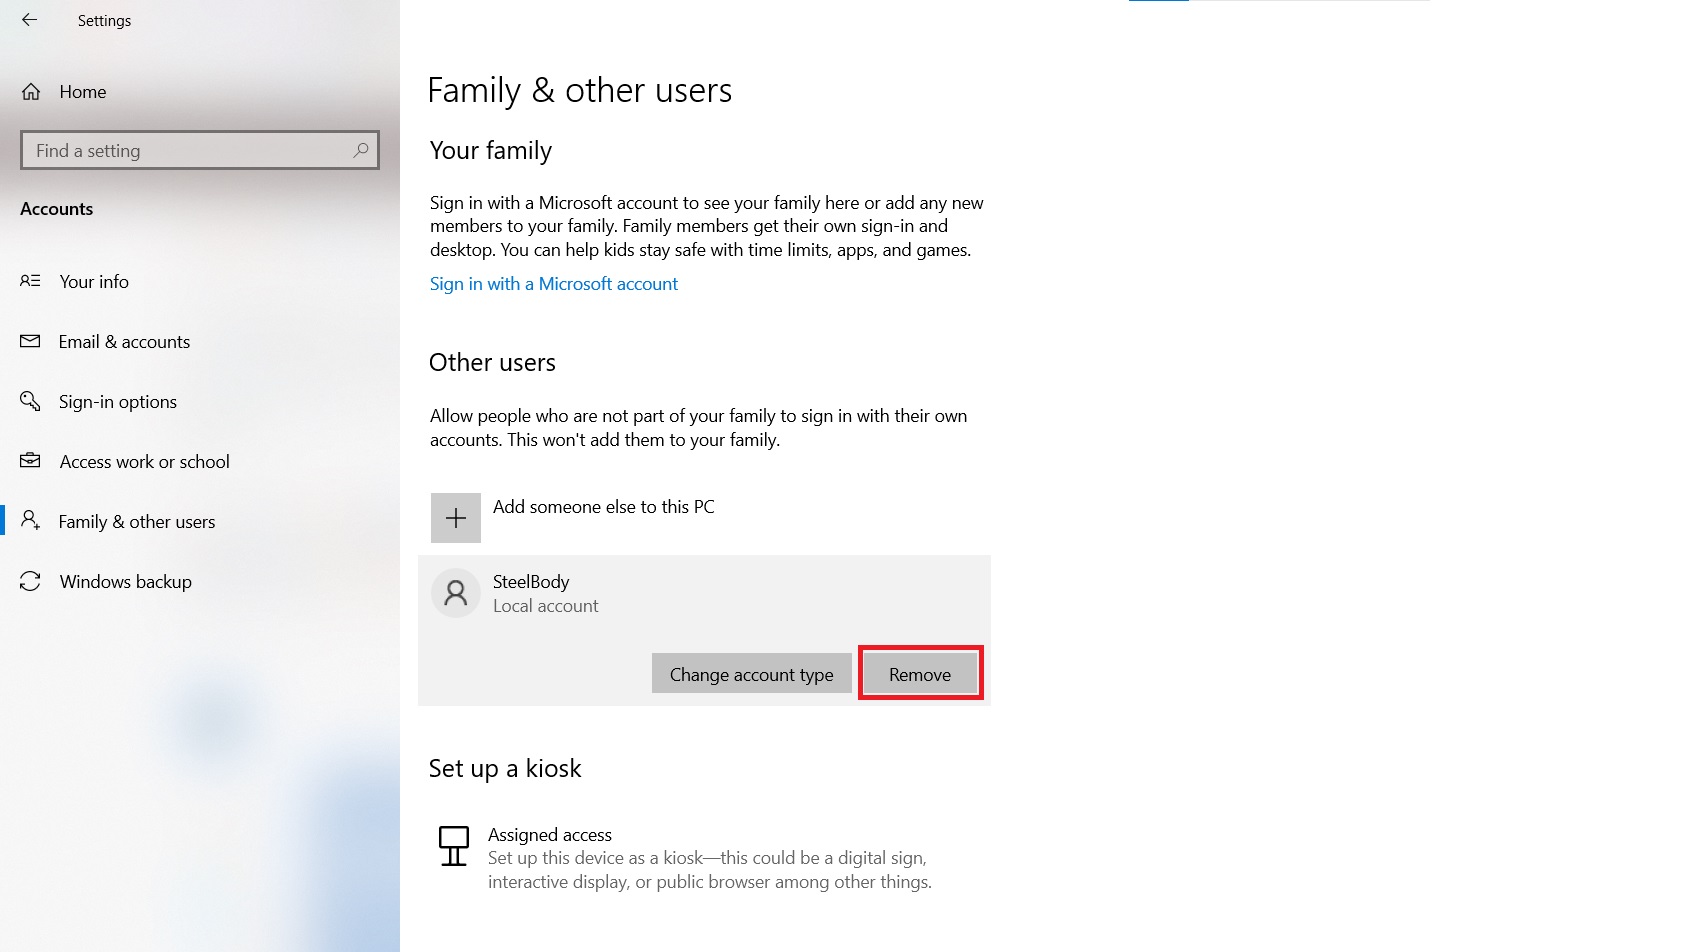The image size is (1693, 952).
Task: Click the Family & other users person icon
Action: (30, 520)
